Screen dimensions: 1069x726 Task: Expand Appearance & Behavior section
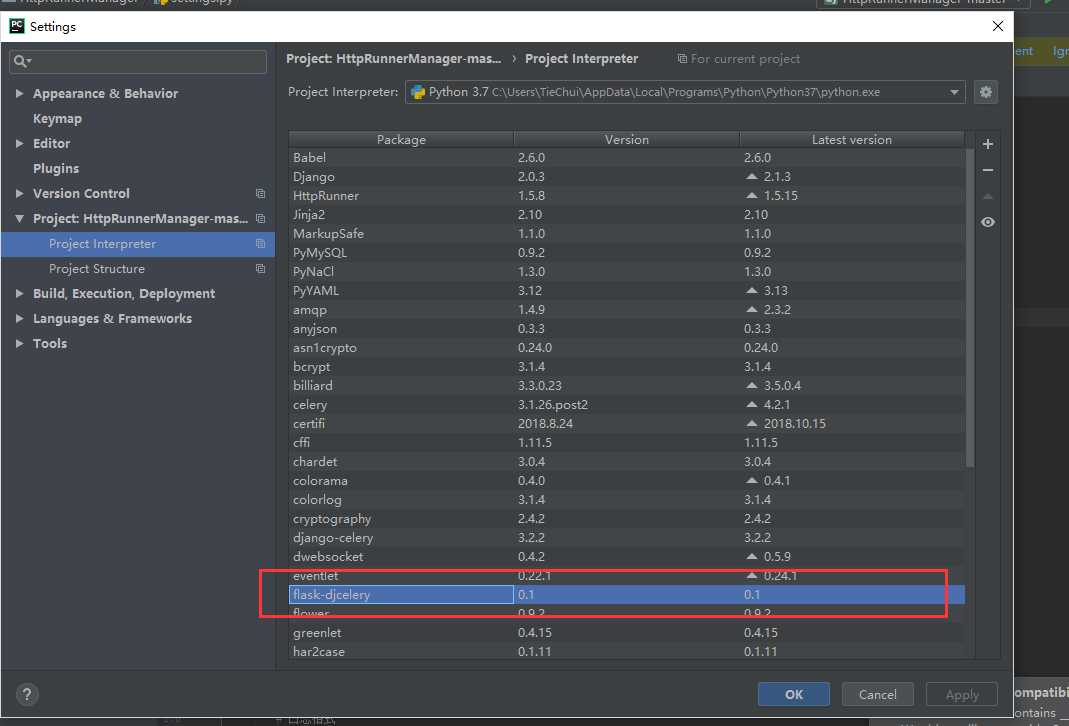click(19, 93)
